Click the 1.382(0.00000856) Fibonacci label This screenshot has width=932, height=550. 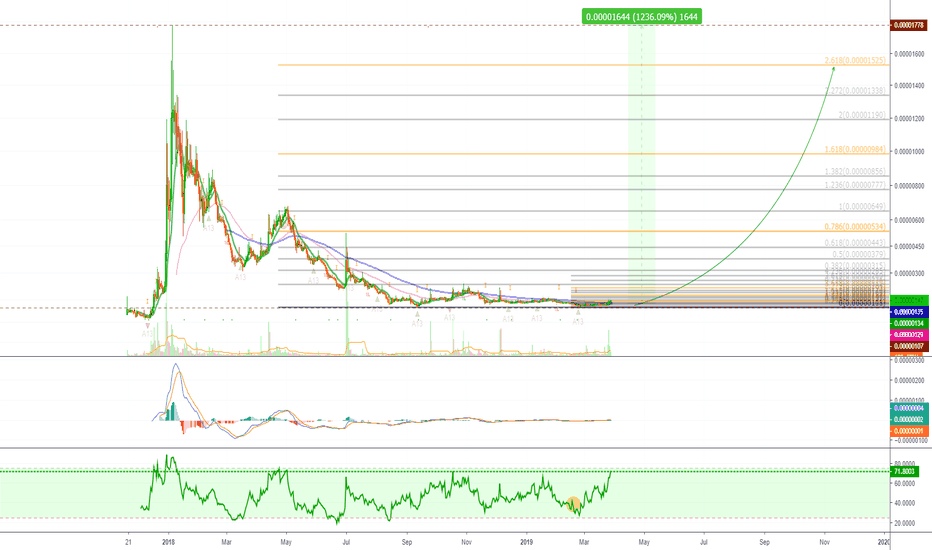coord(855,171)
